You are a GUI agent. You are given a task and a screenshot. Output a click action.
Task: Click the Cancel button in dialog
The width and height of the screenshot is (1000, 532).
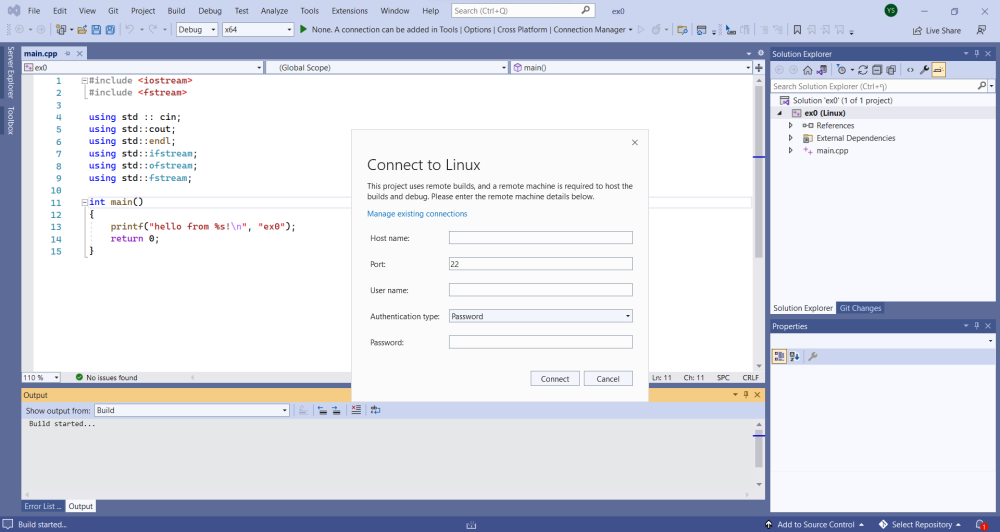pos(608,378)
